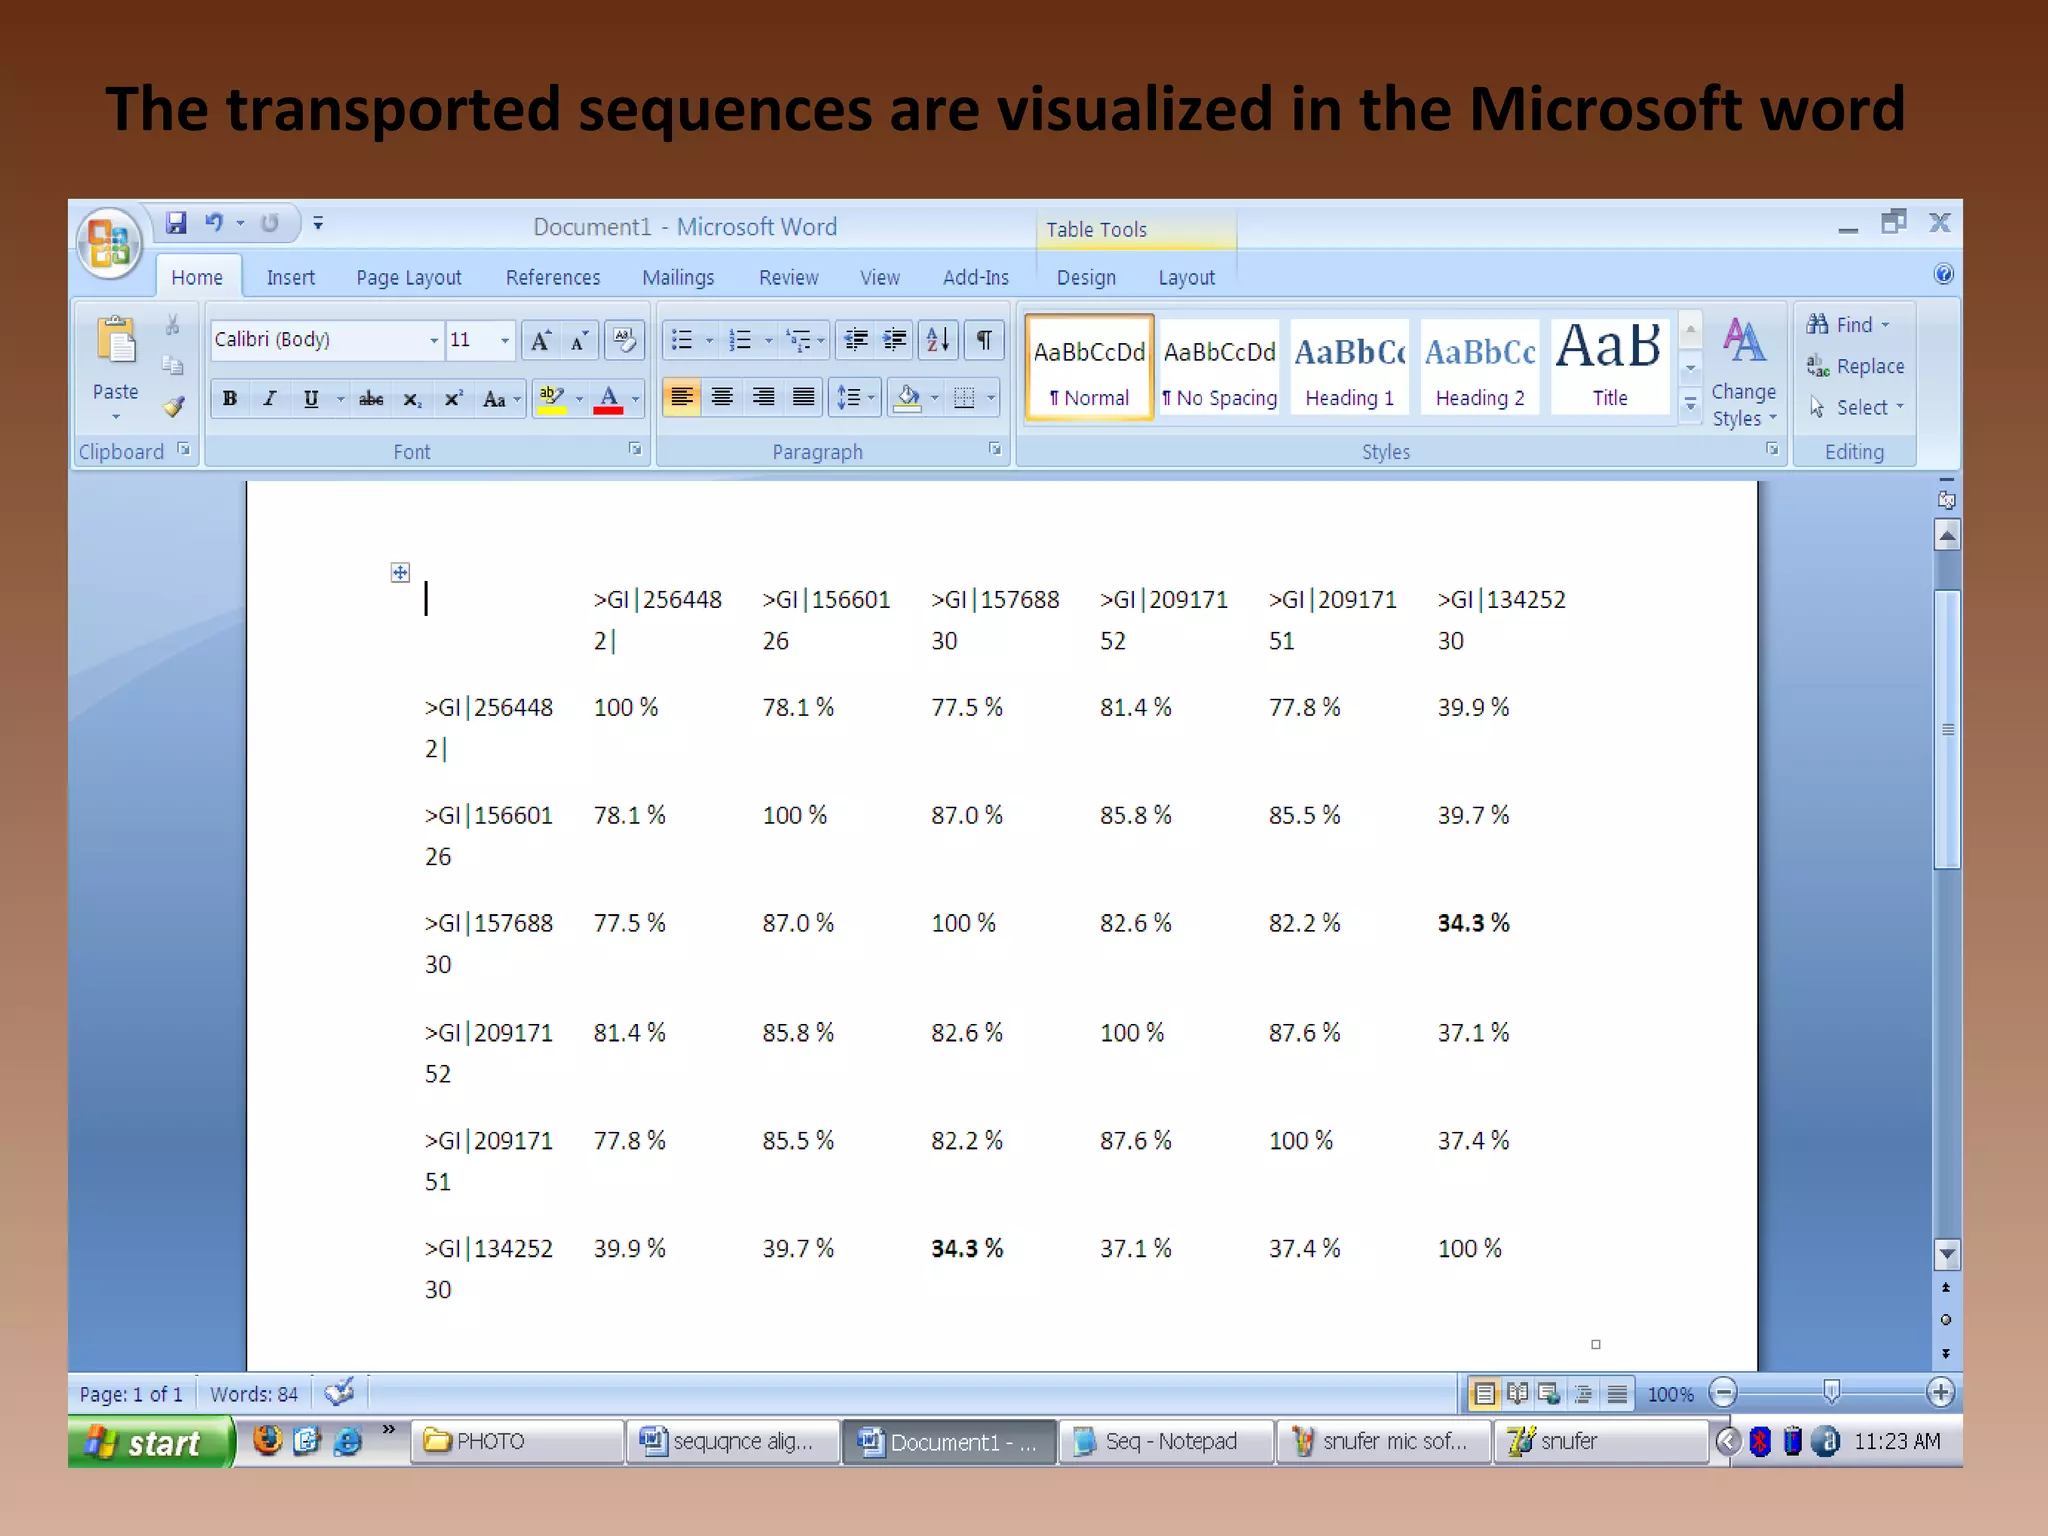The height and width of the screenshot is (1536, 2048).
Task: Click the 100% zoom level button
Action: (x=1670, y=1393)
